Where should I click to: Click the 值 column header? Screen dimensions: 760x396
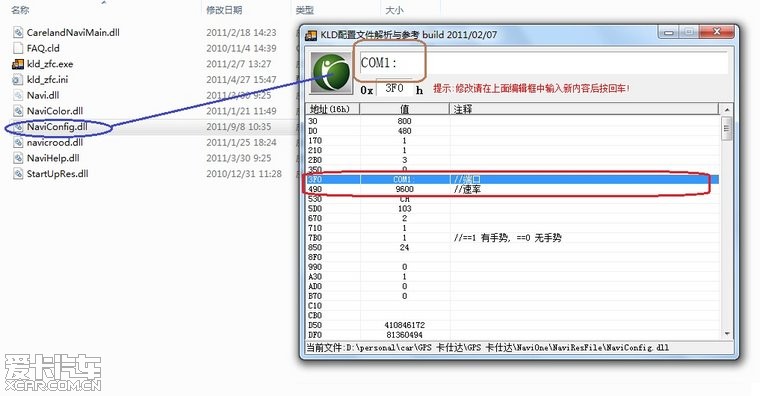pos(404,109)
